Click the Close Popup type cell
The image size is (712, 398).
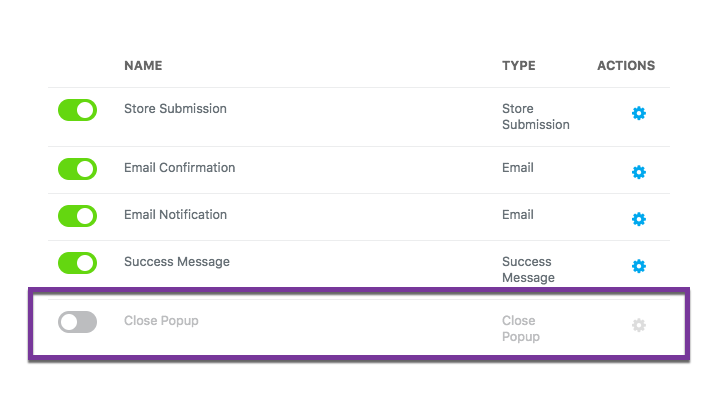pos(521,328)
